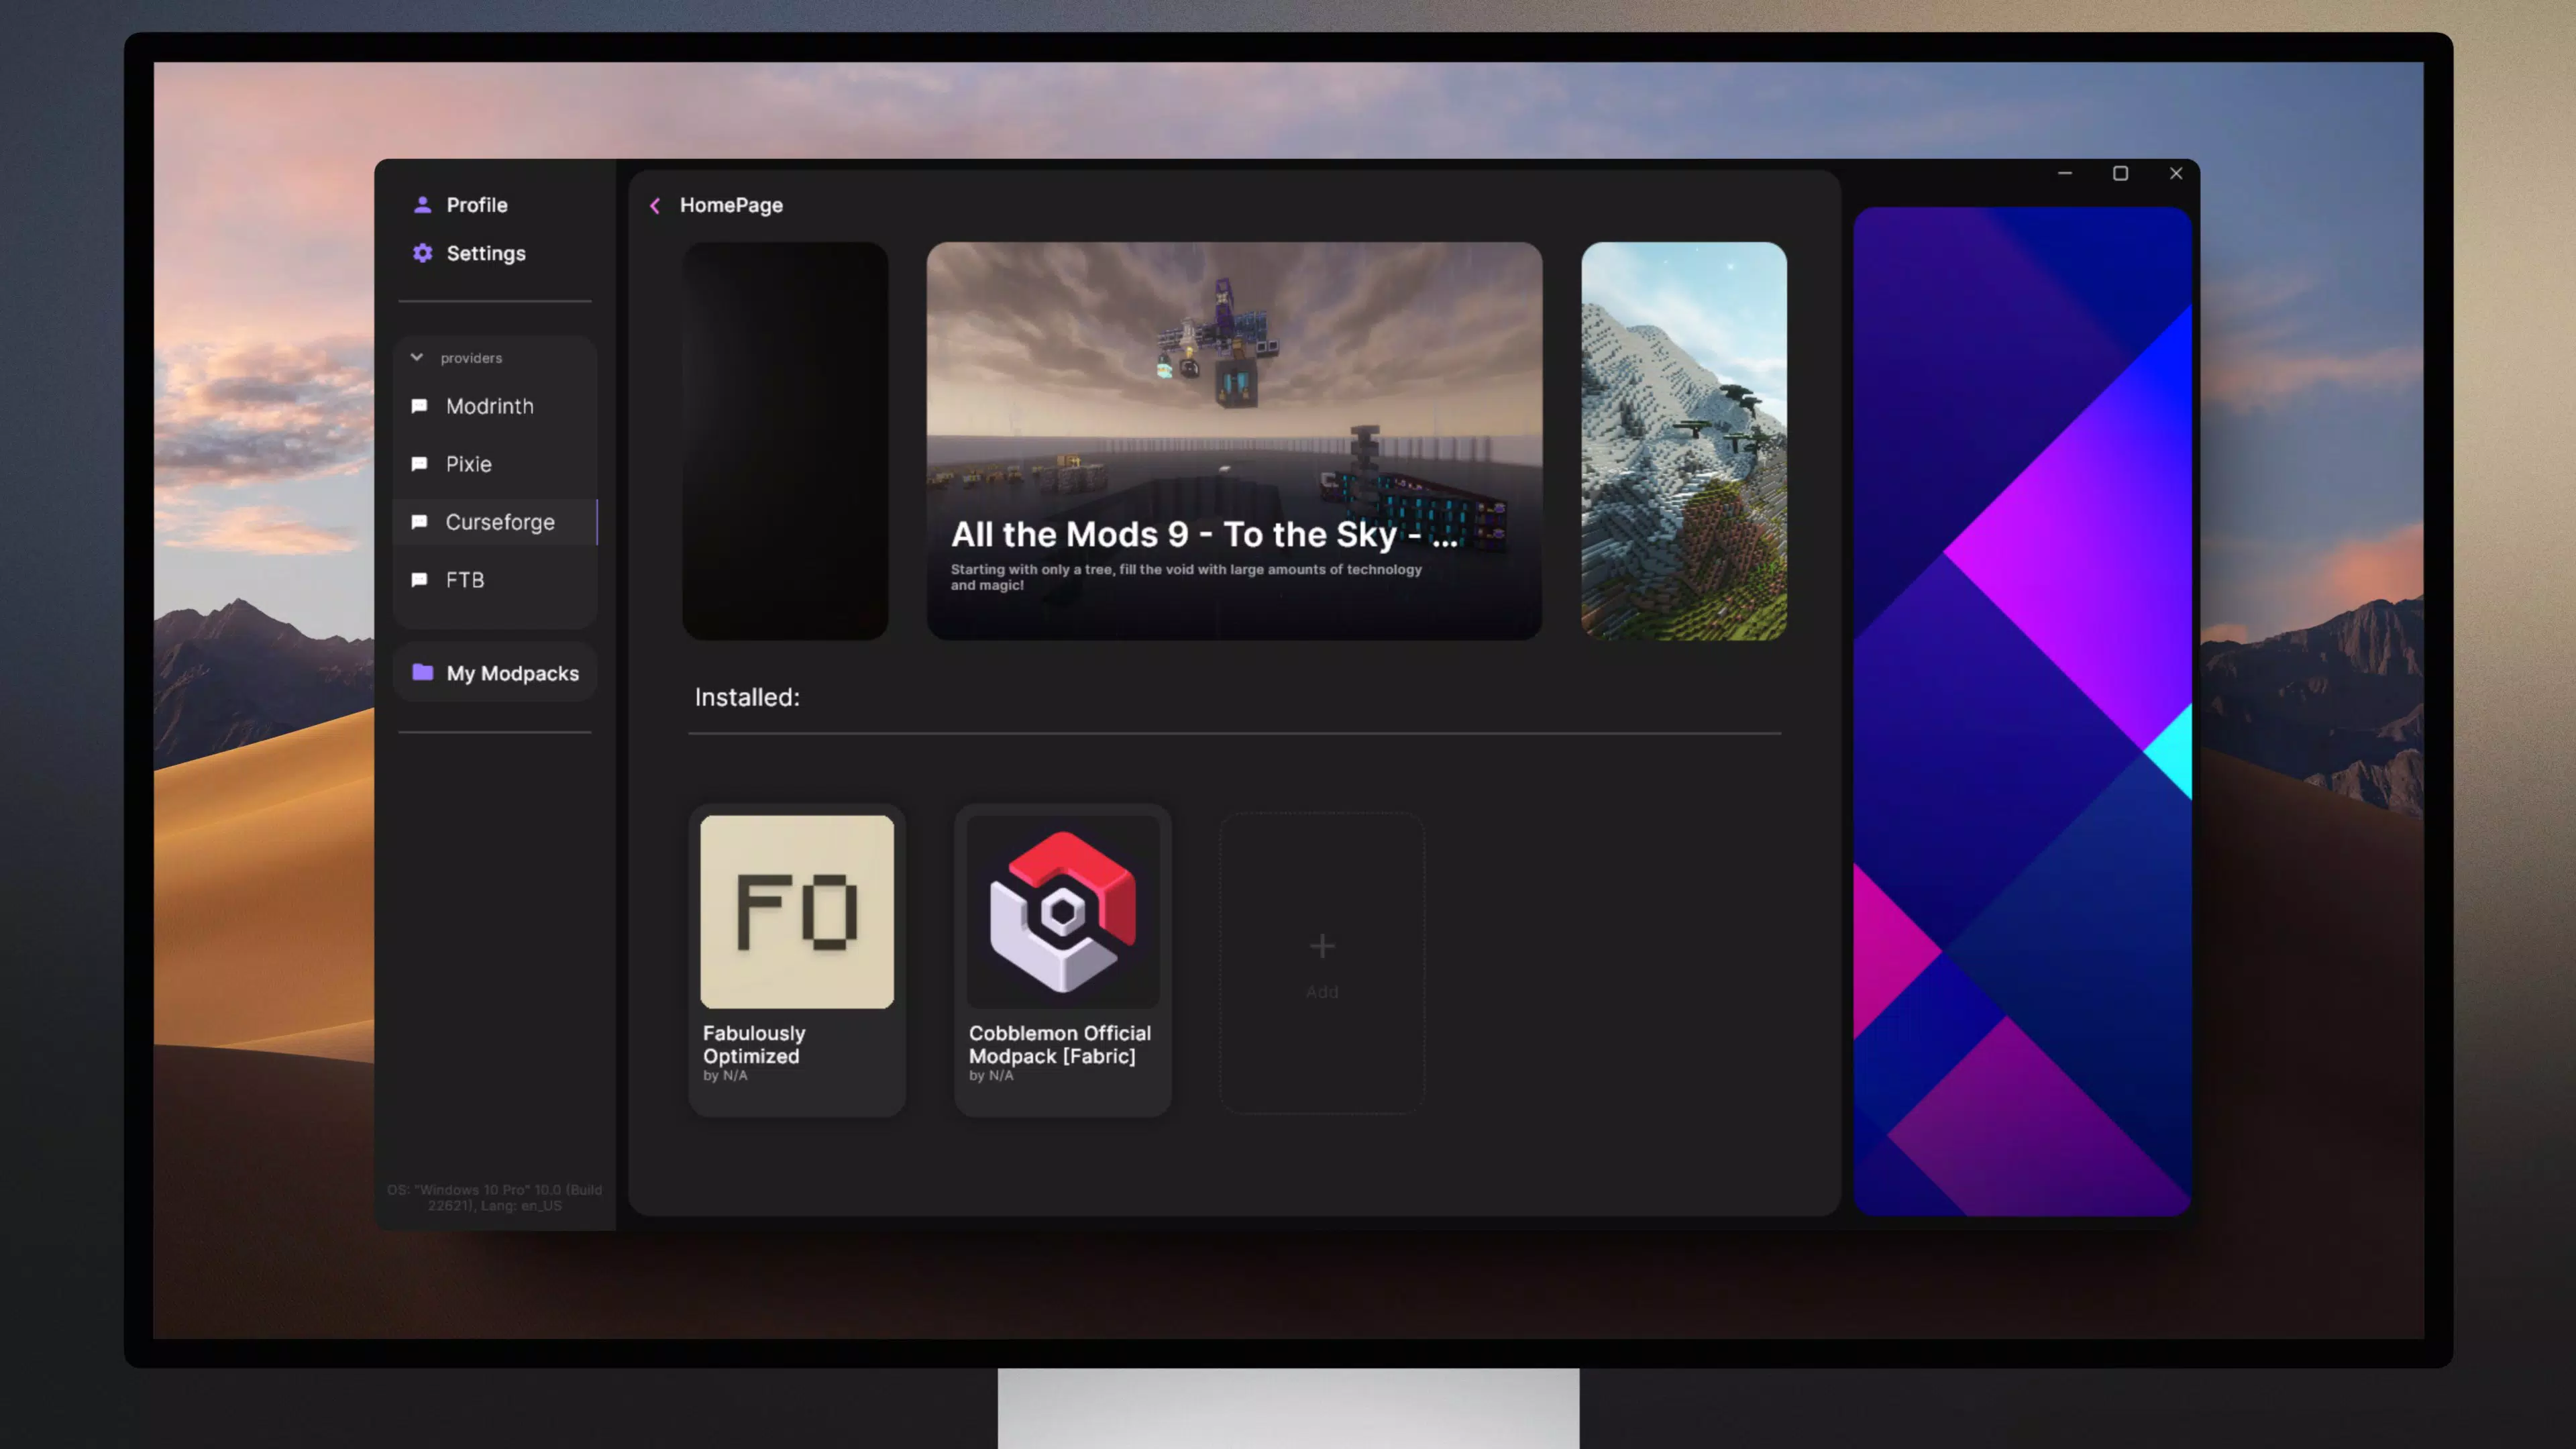The width and height of the screenshot is (2576, 1449).
Task: Select the dark carousel card on the left
Action: coord(785,441)
